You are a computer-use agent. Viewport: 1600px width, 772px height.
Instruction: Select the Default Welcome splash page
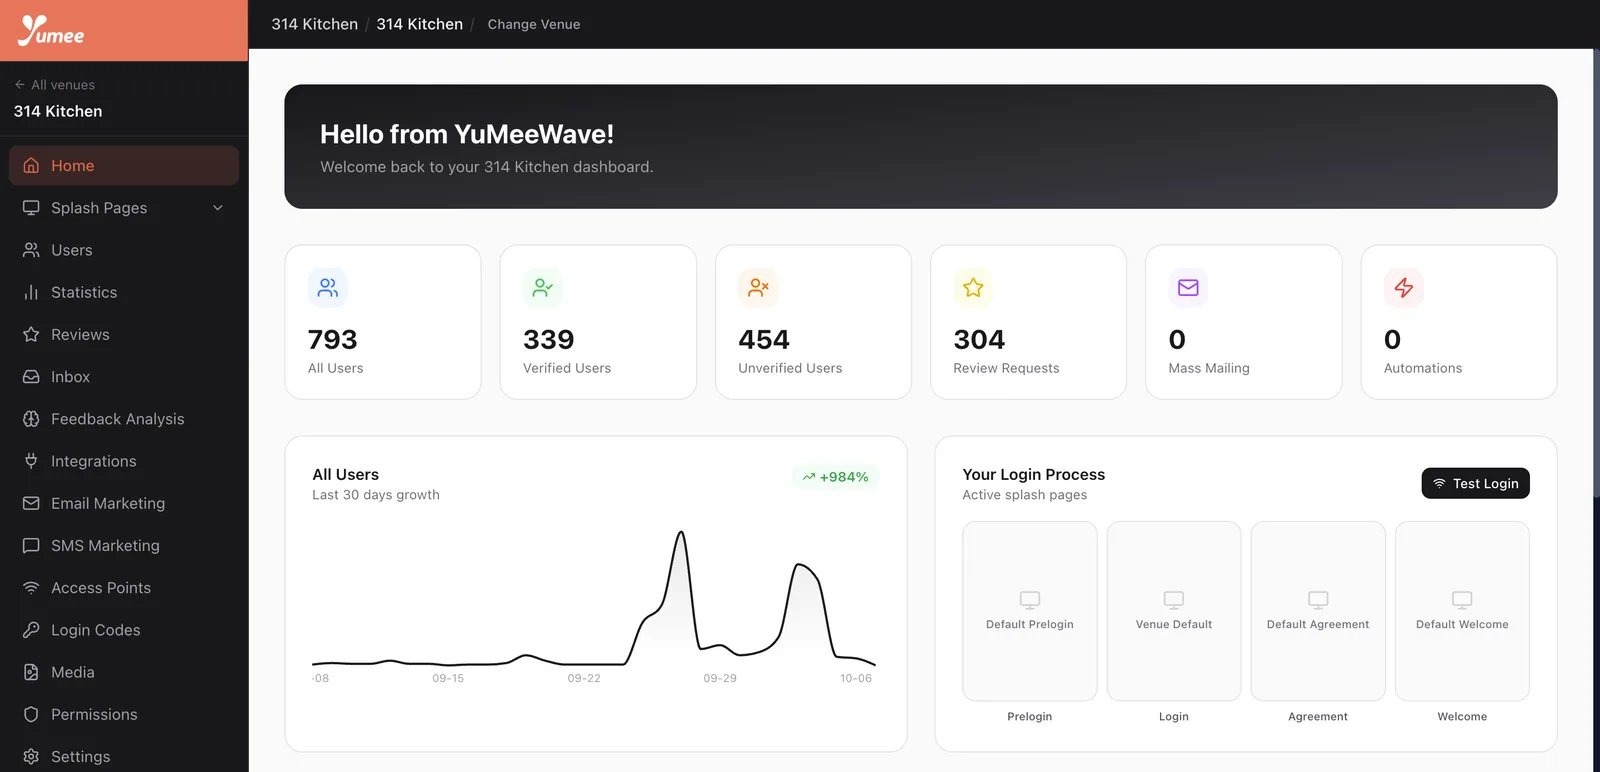(x=1462, y=611)
